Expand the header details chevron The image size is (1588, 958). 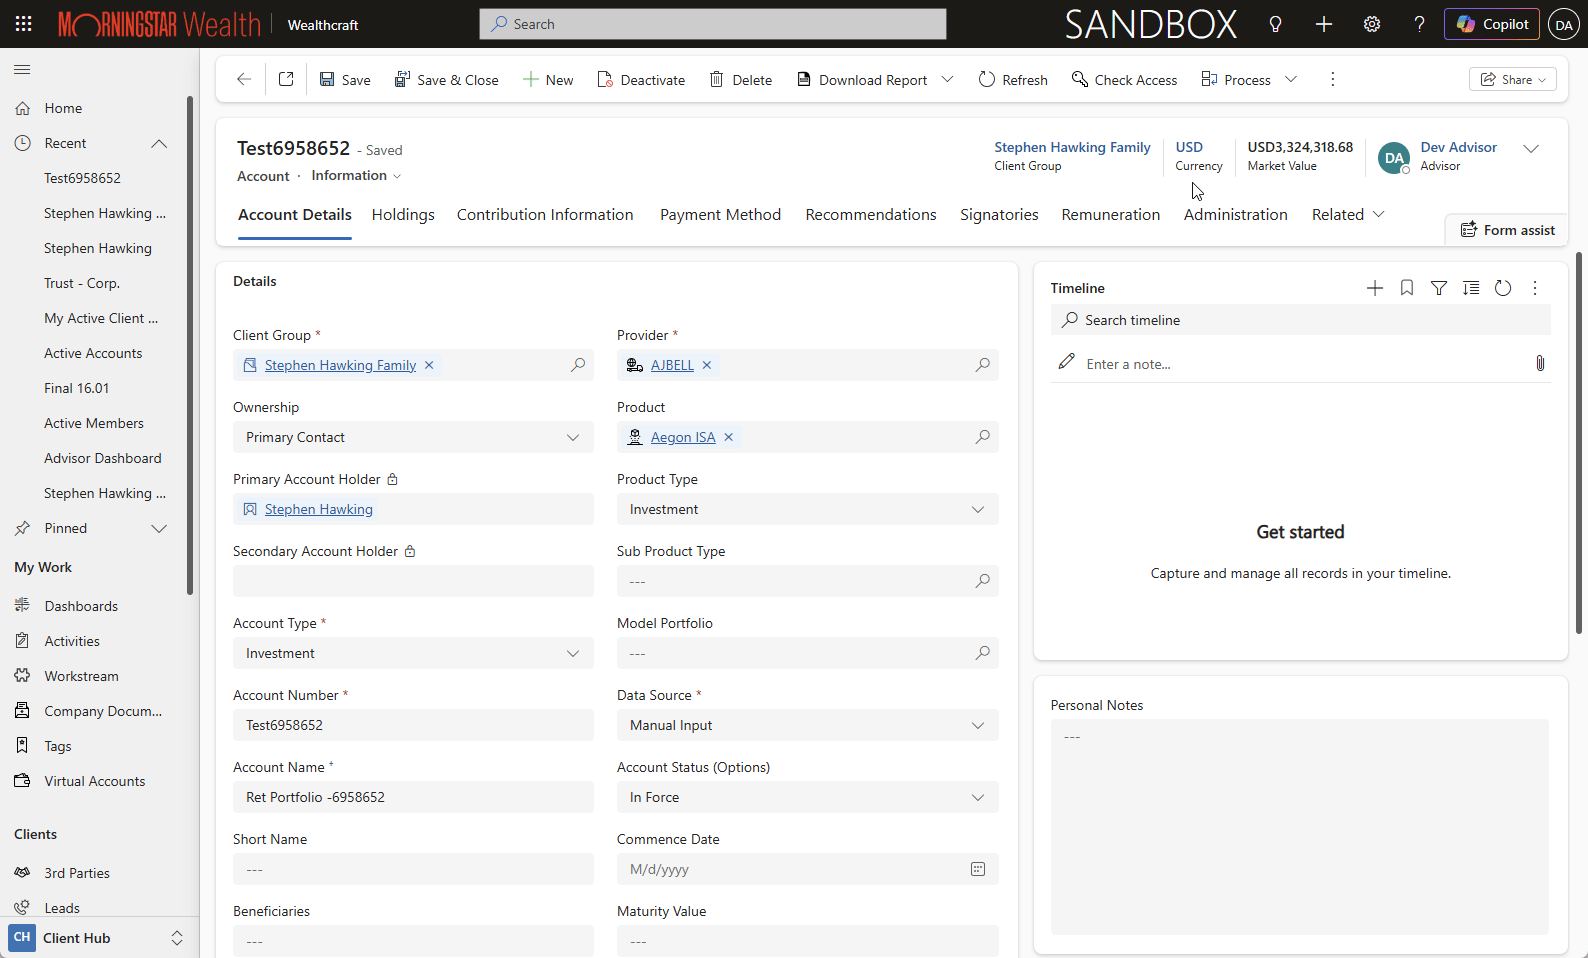click(1531, 148)
